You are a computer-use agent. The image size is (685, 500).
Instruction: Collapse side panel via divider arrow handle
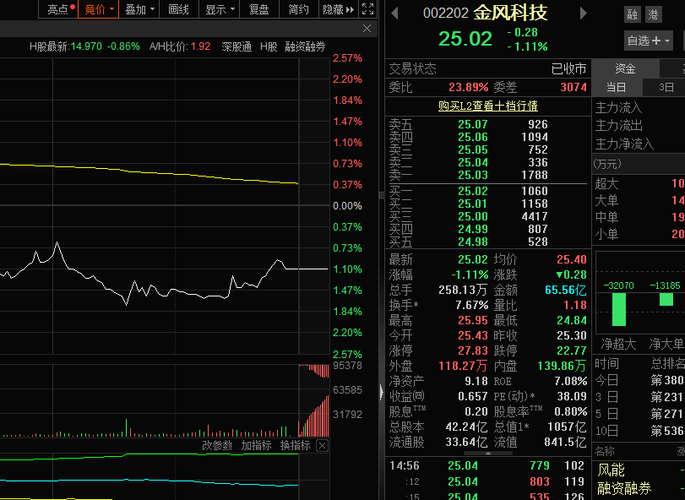[x=381, y=392]
